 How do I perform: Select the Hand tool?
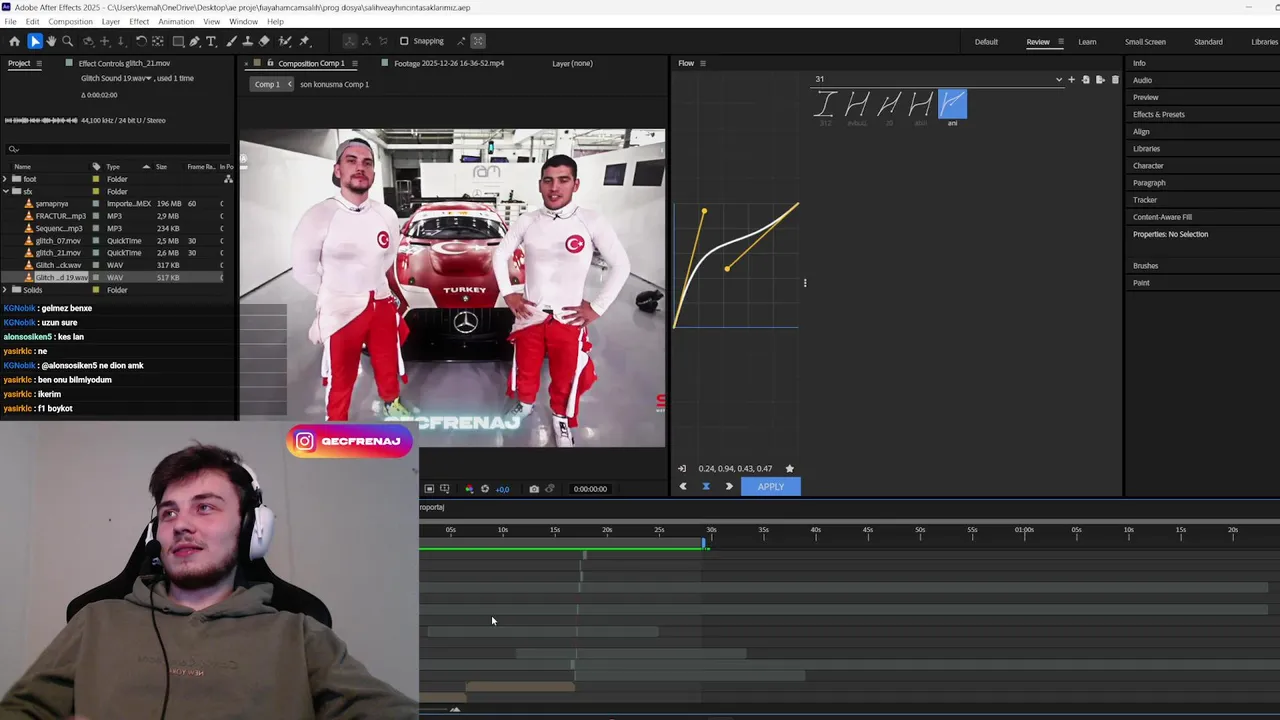pos(51,41)
